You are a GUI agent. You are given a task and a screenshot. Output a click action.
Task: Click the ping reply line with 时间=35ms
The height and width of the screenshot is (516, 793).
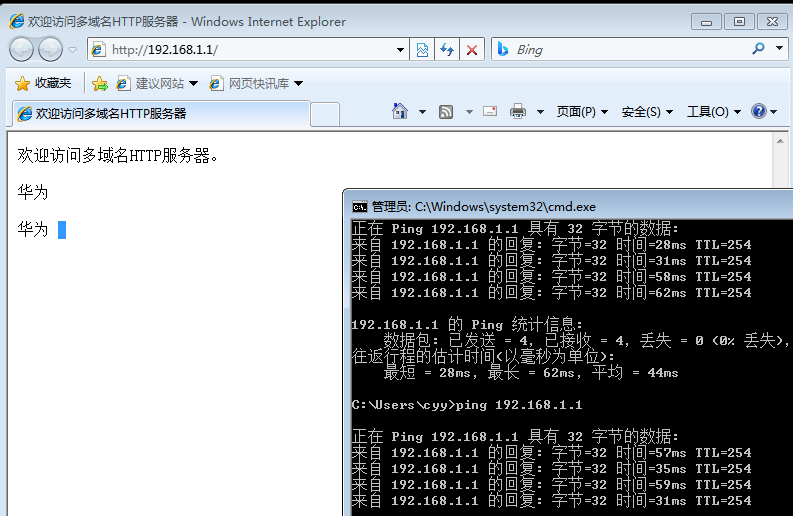(551, 469)
